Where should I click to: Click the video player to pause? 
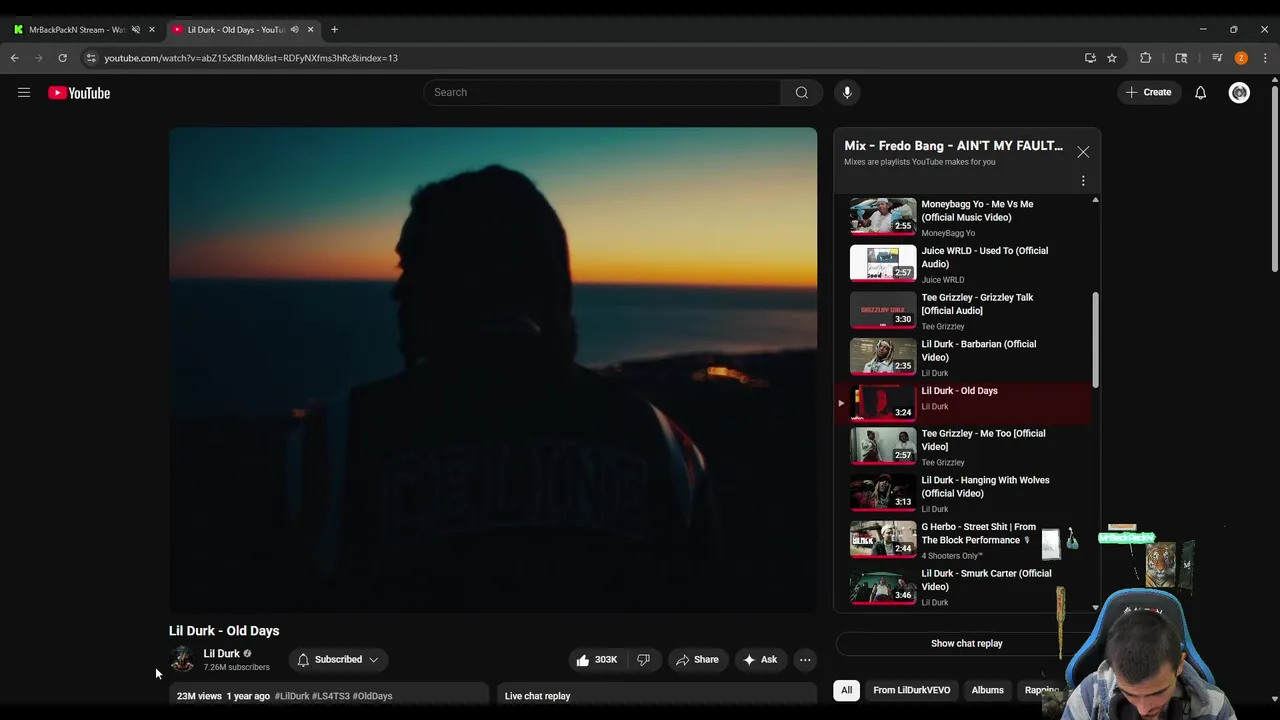[493, 369]
